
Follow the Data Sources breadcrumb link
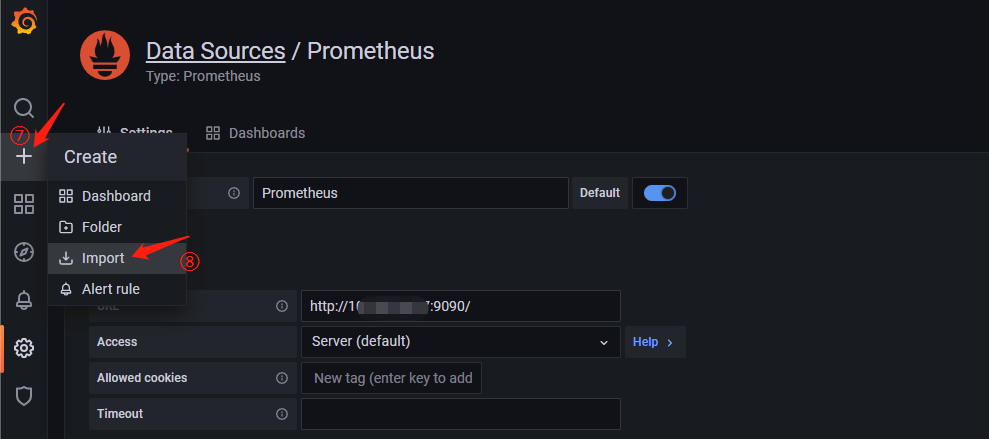tap(215, 51)
